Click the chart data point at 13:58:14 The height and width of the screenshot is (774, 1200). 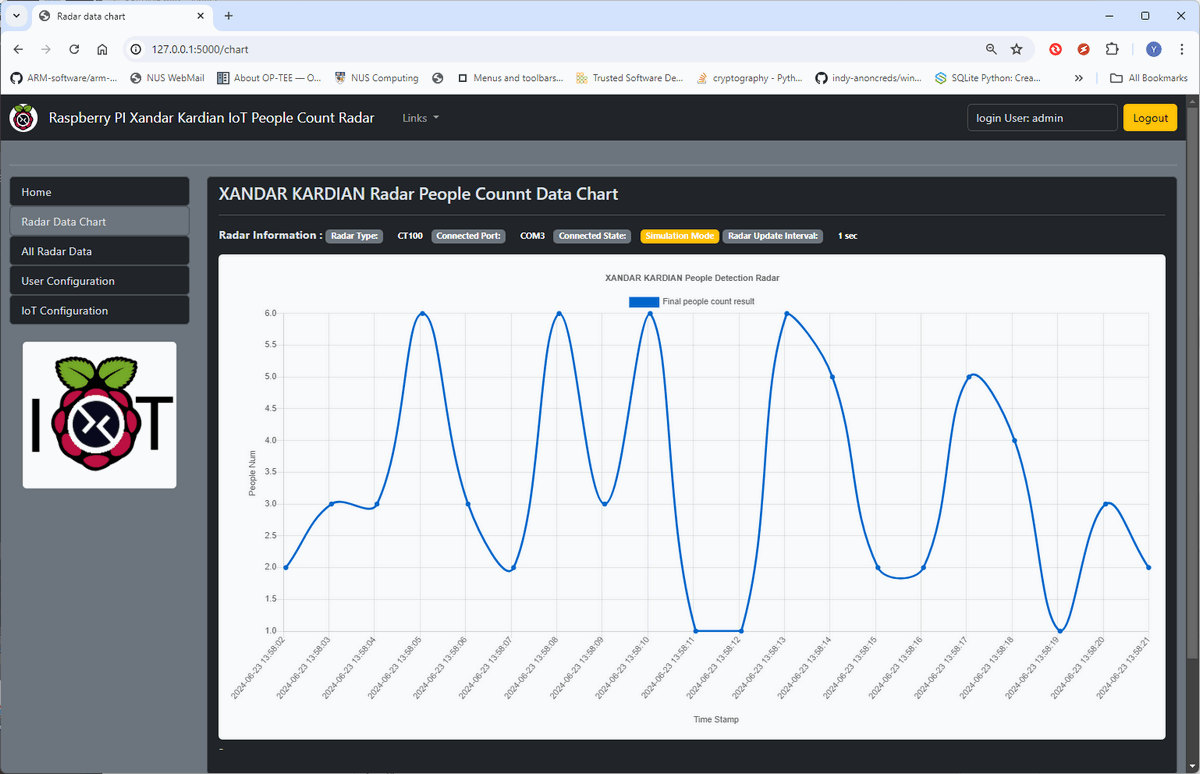832,377
